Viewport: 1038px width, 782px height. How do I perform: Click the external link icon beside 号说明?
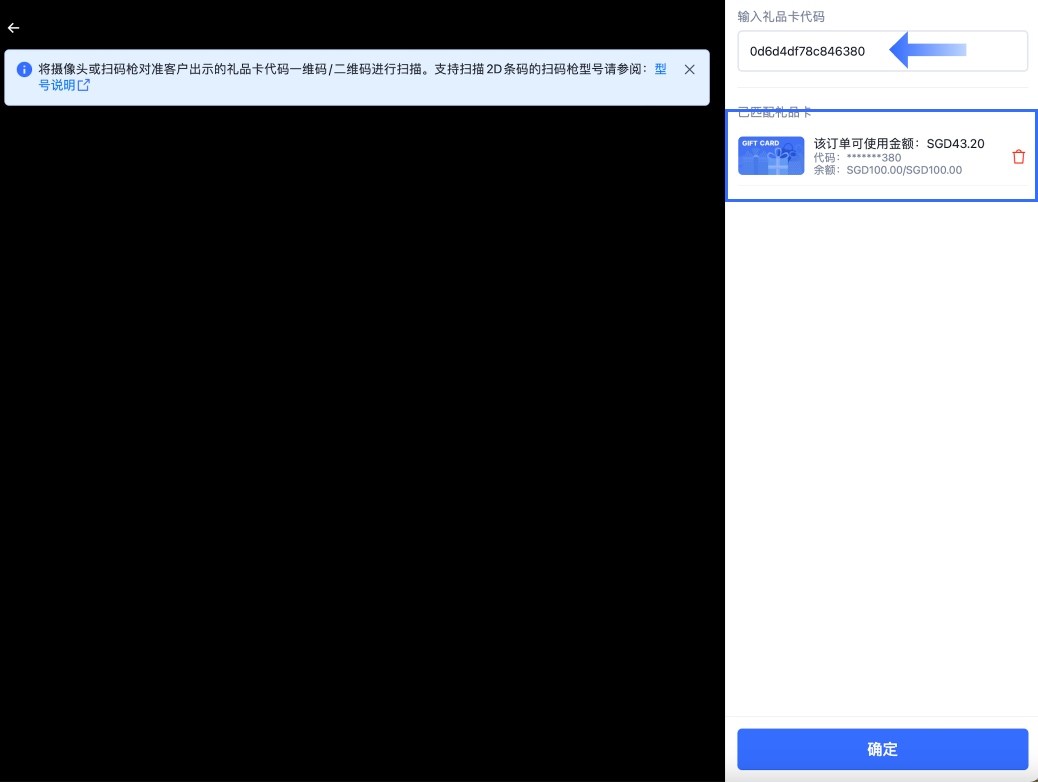point(83,85)
